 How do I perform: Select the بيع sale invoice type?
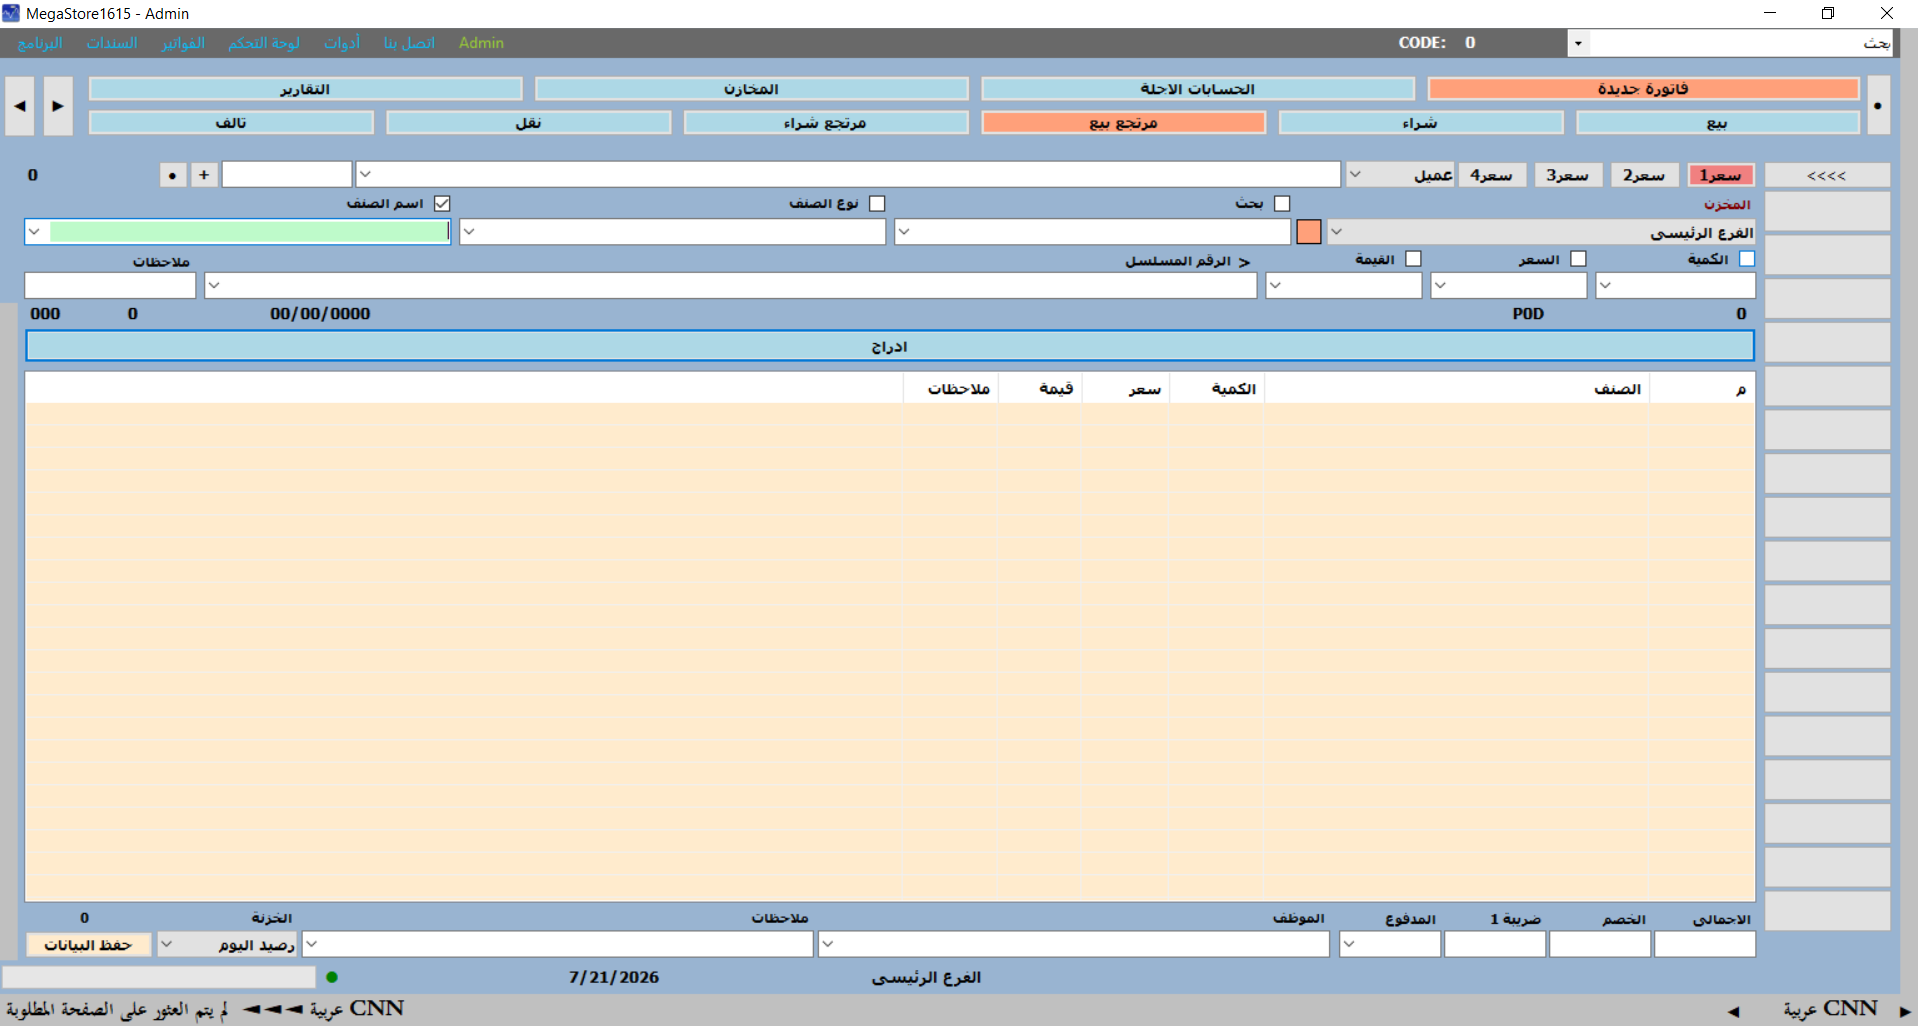(x=1718, y=123)
